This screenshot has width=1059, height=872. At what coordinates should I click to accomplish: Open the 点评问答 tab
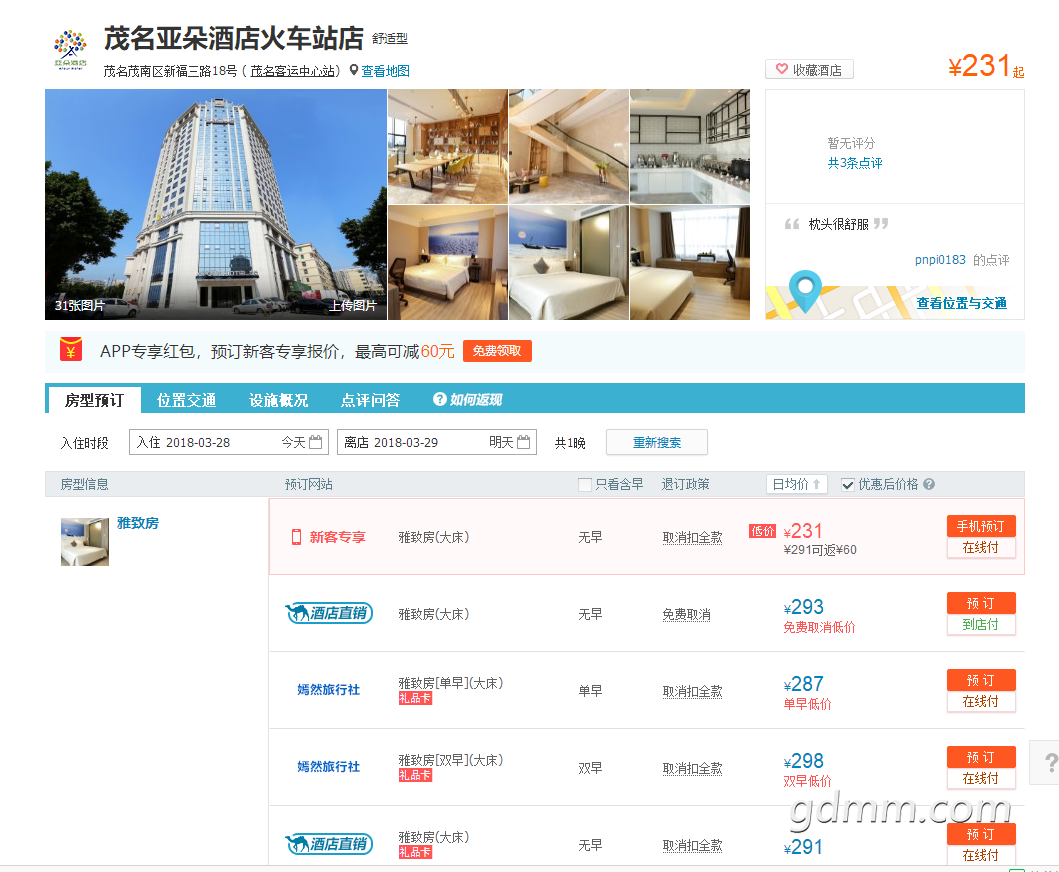point(370,400)
